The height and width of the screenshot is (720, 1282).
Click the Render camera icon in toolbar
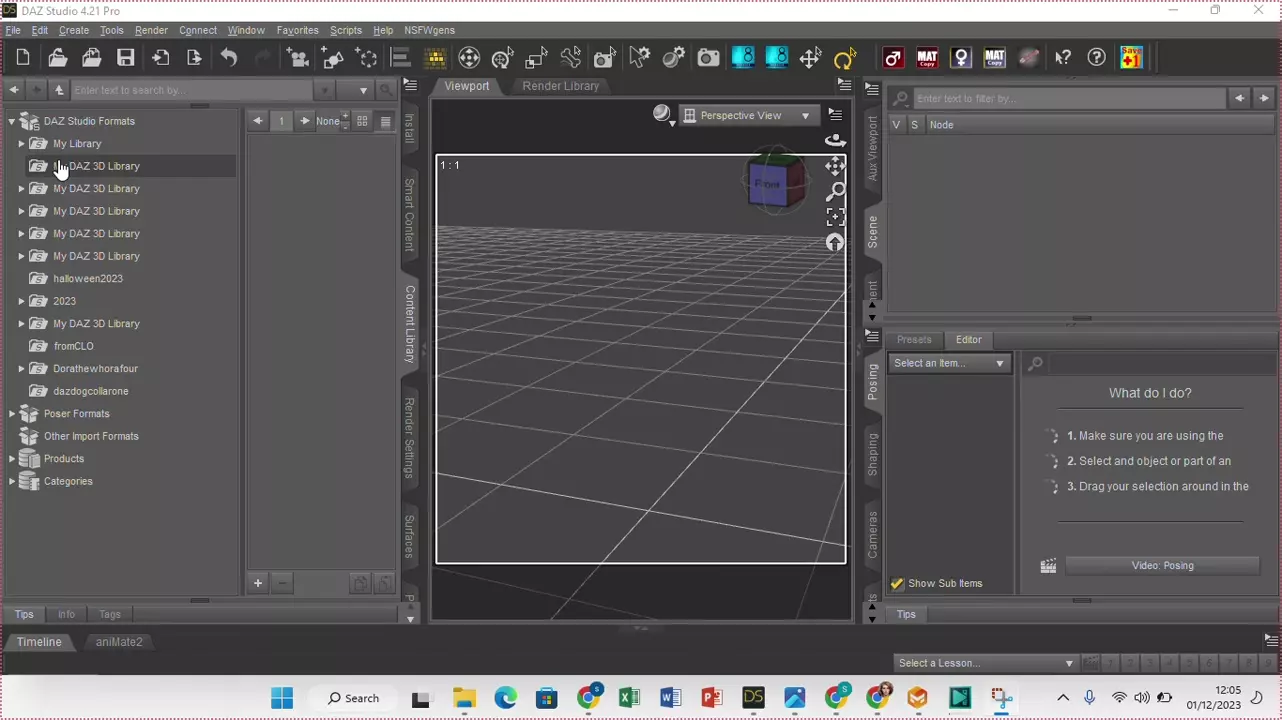[x=708, y=58]
